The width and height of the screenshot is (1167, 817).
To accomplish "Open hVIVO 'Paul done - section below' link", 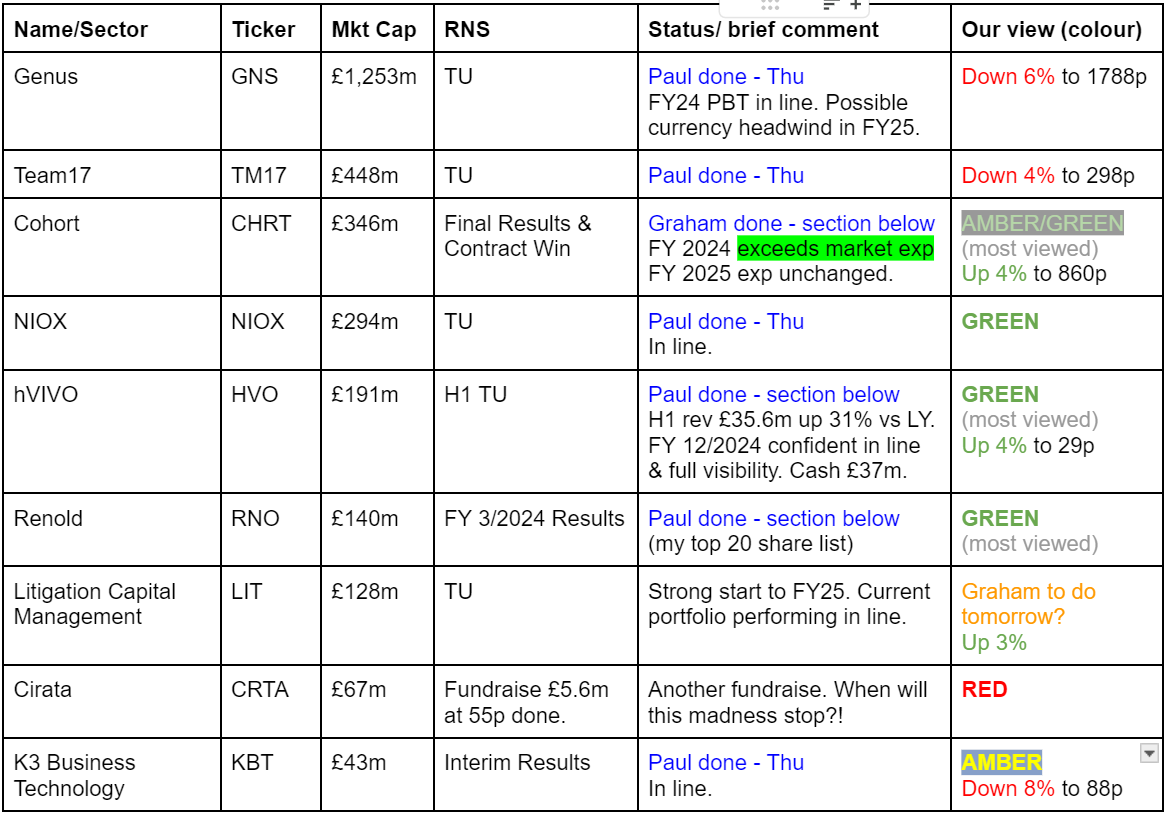I will pos(773,394).
